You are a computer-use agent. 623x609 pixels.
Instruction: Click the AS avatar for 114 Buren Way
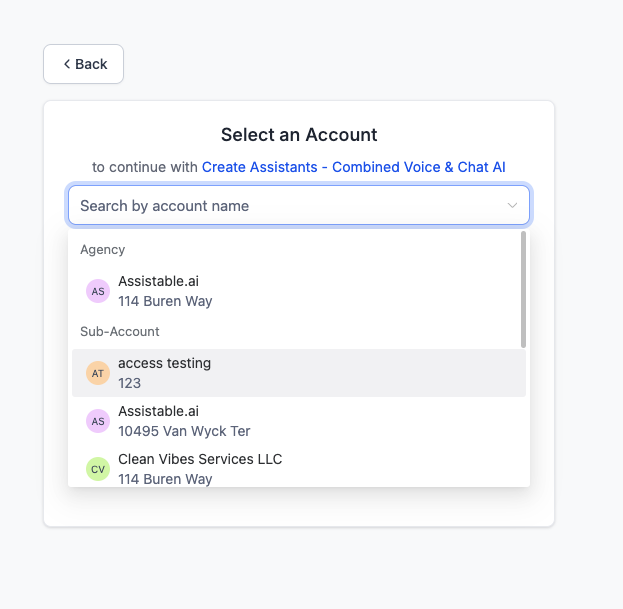coord(98,291)
